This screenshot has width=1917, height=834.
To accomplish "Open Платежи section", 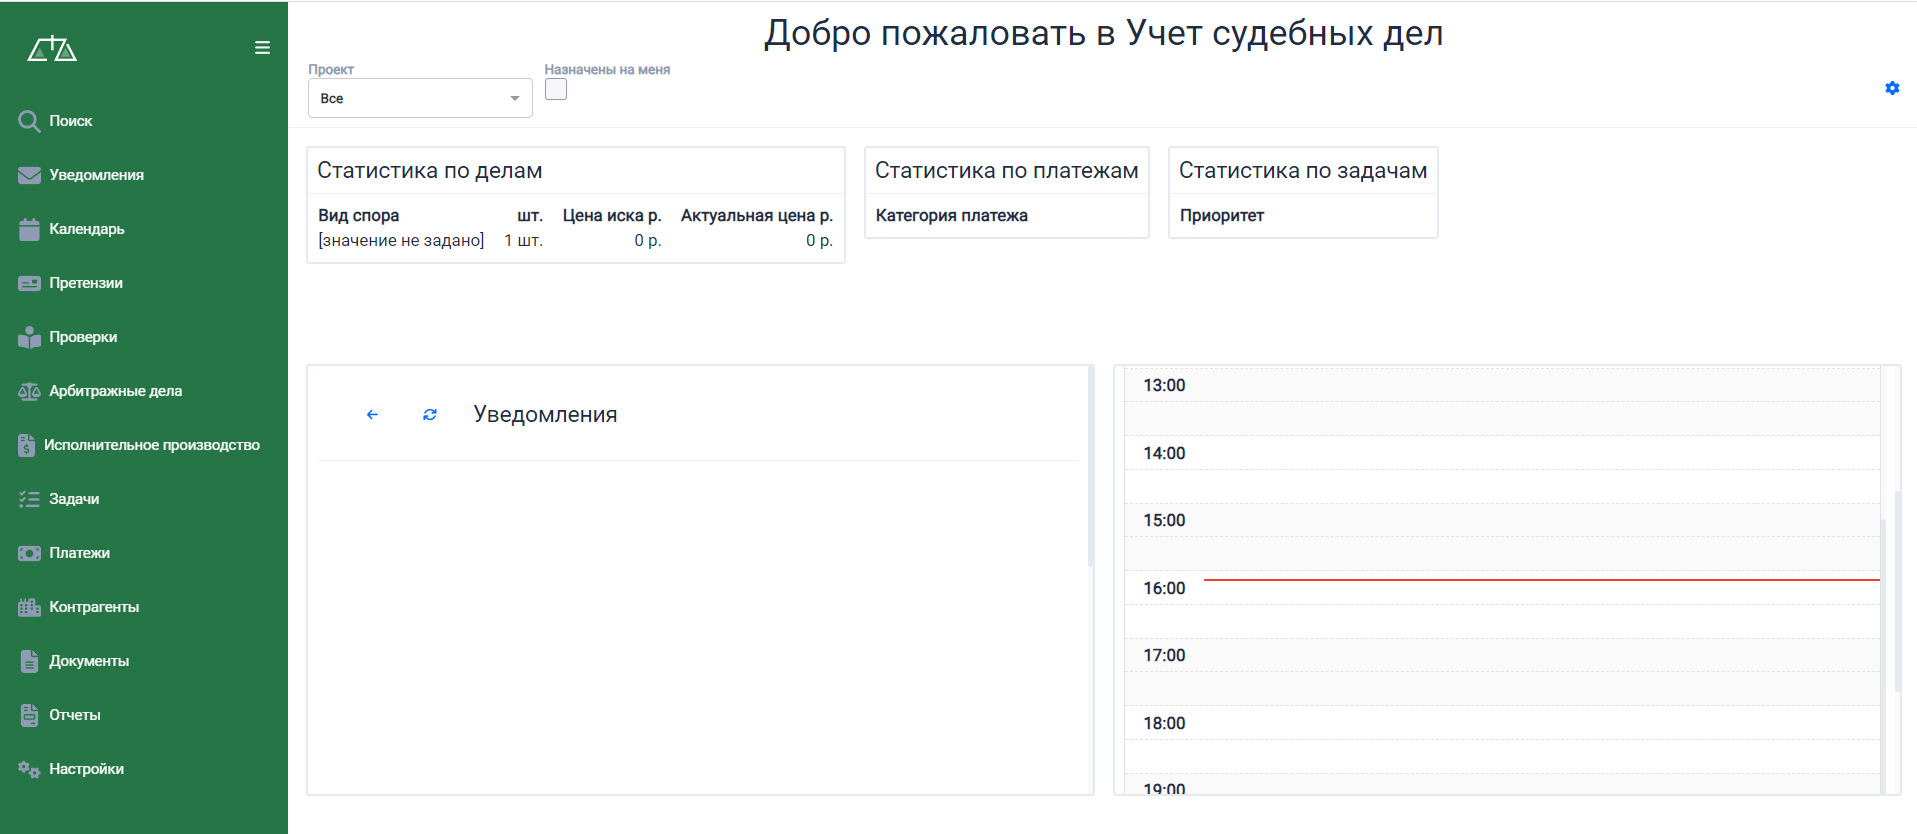I will coord(79,553).
